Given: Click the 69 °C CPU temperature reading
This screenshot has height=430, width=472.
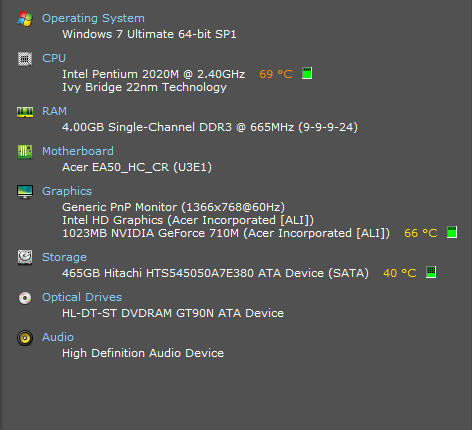Looking at the screenshot, I should [x=276, y=74].
